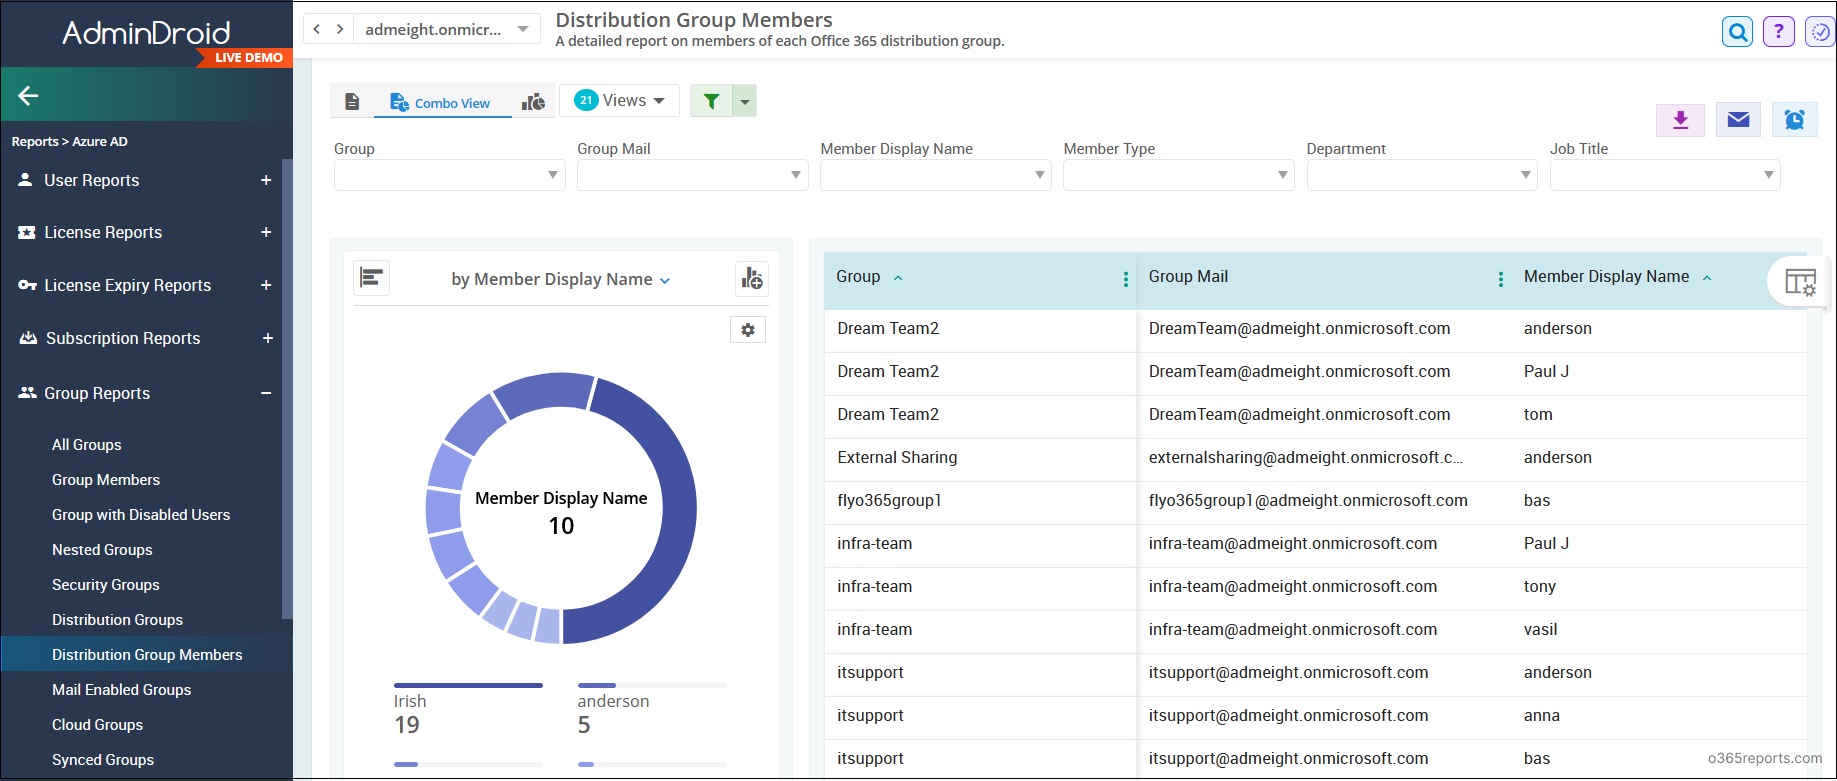This screenshot has width=1837, height=781.
Task: Open the table column settings icon
Action: 1800,283
